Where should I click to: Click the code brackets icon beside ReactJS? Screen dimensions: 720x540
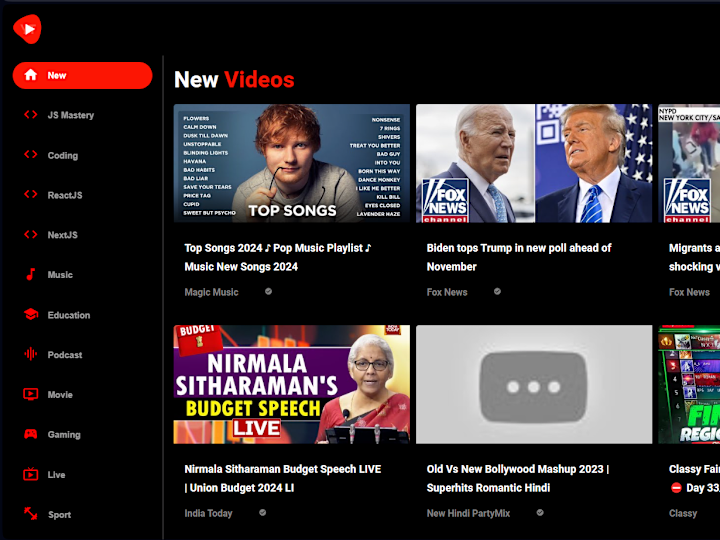(x=31, y=195)
